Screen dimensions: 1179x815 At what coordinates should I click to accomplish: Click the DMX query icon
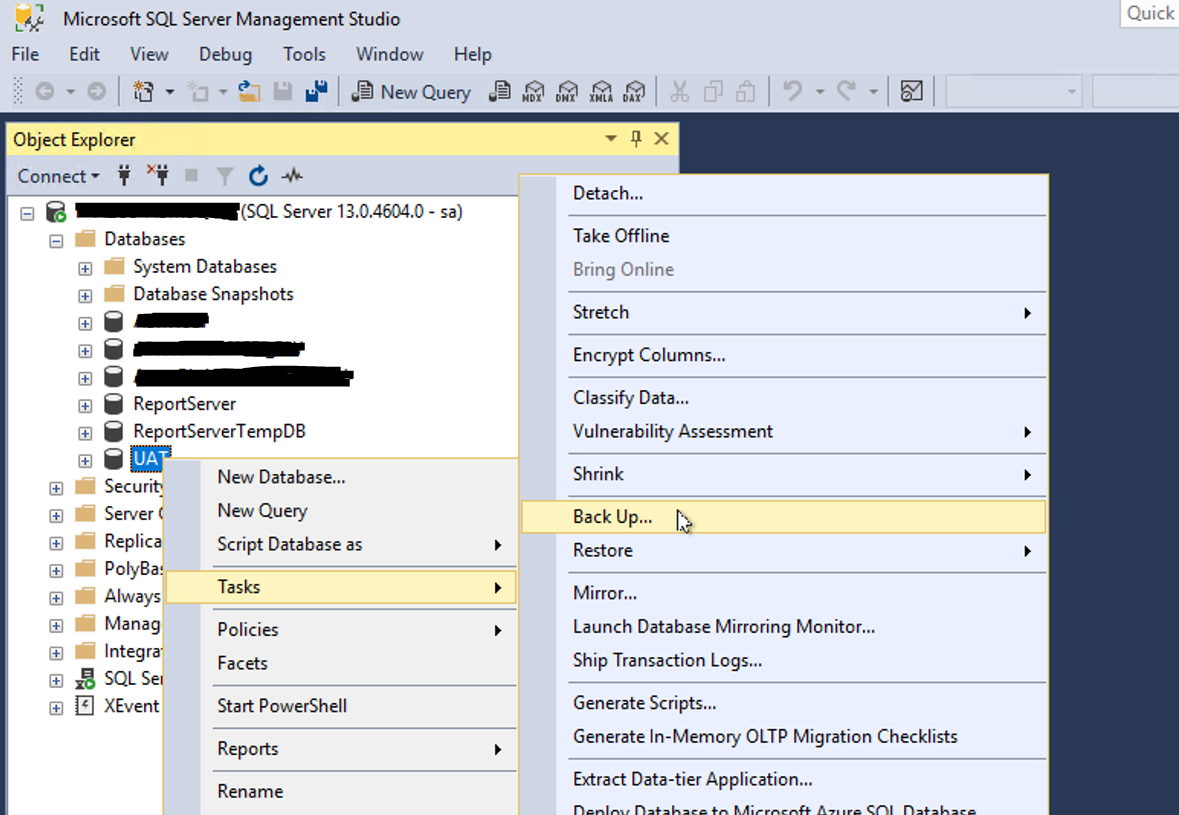[x=567, y=92]
